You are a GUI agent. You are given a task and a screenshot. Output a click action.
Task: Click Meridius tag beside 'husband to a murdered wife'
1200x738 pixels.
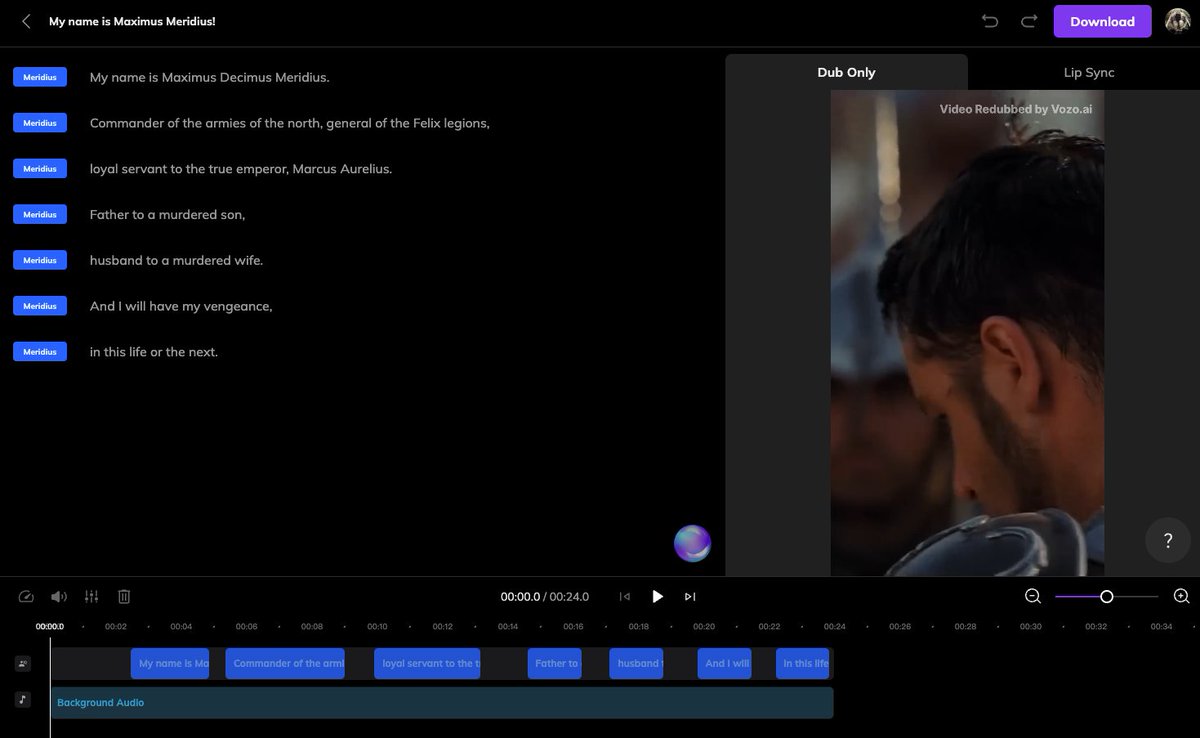click(x=40, y=260)
